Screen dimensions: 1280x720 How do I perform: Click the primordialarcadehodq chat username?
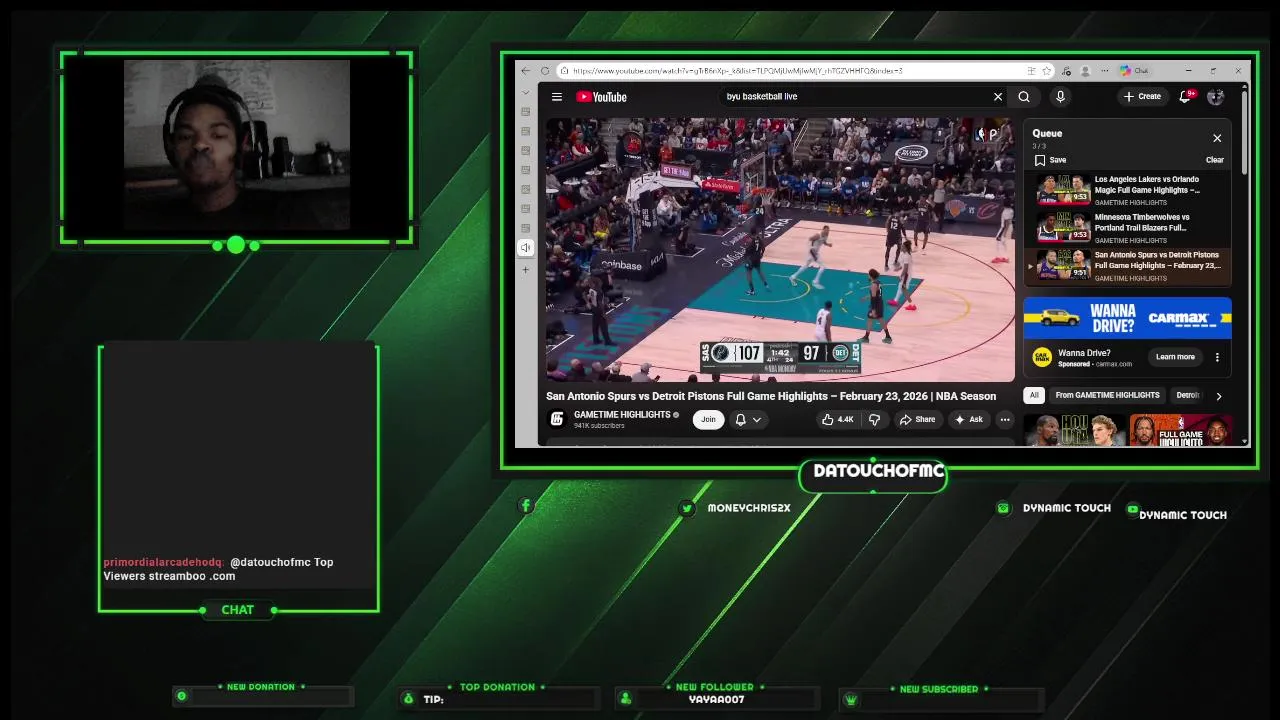pos(163,562)
